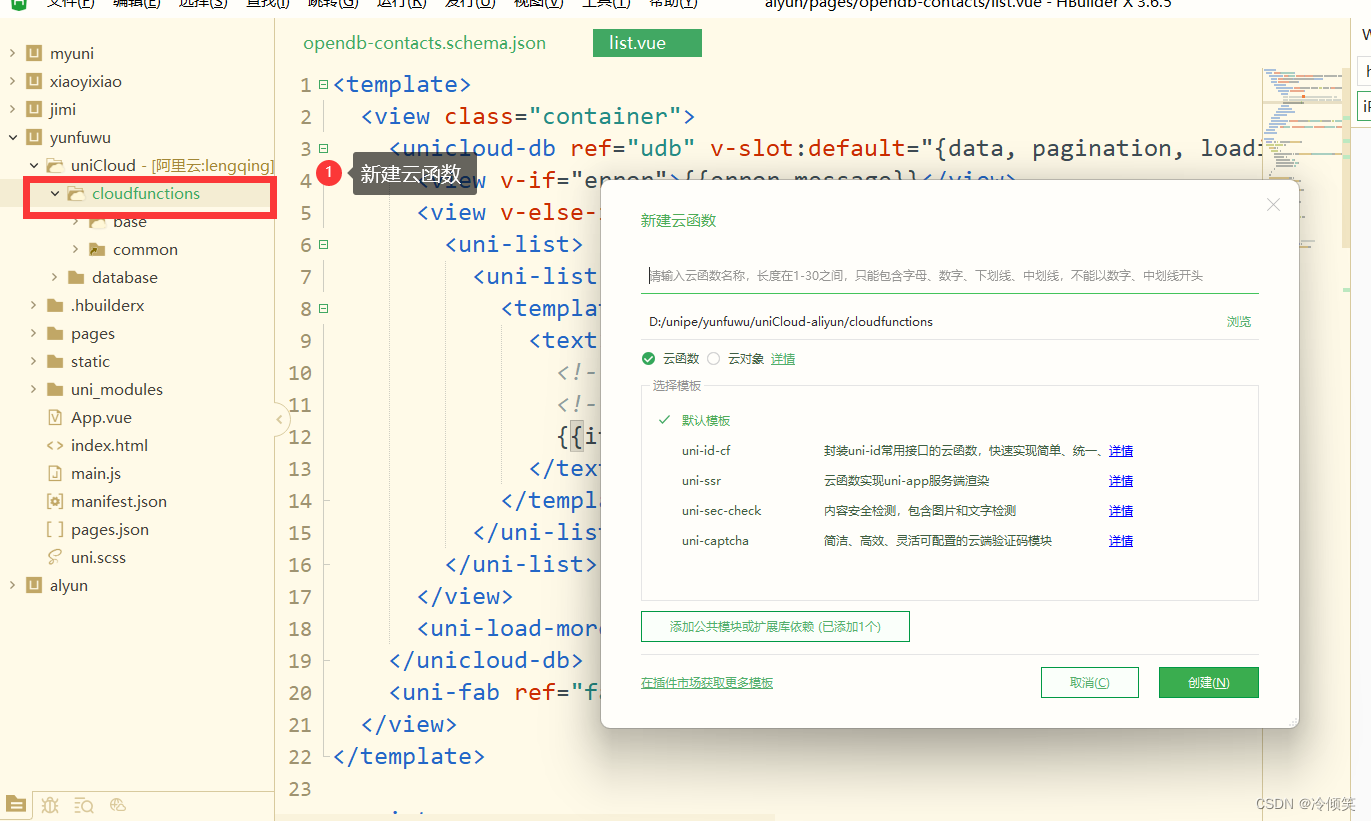This screenshot has height=821, width=1371.
Task: Open the project manager panel icon
Action: click(17, 804)
